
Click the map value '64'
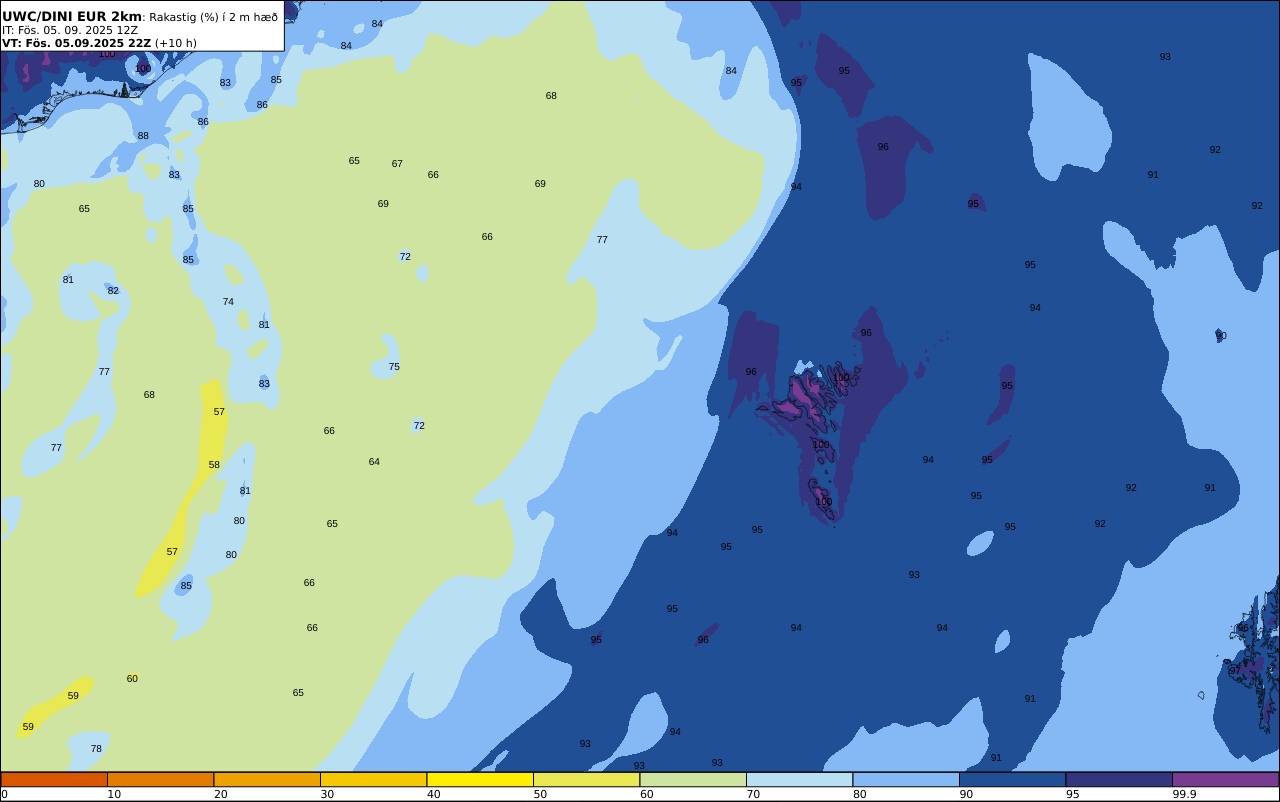coord(374,462)
